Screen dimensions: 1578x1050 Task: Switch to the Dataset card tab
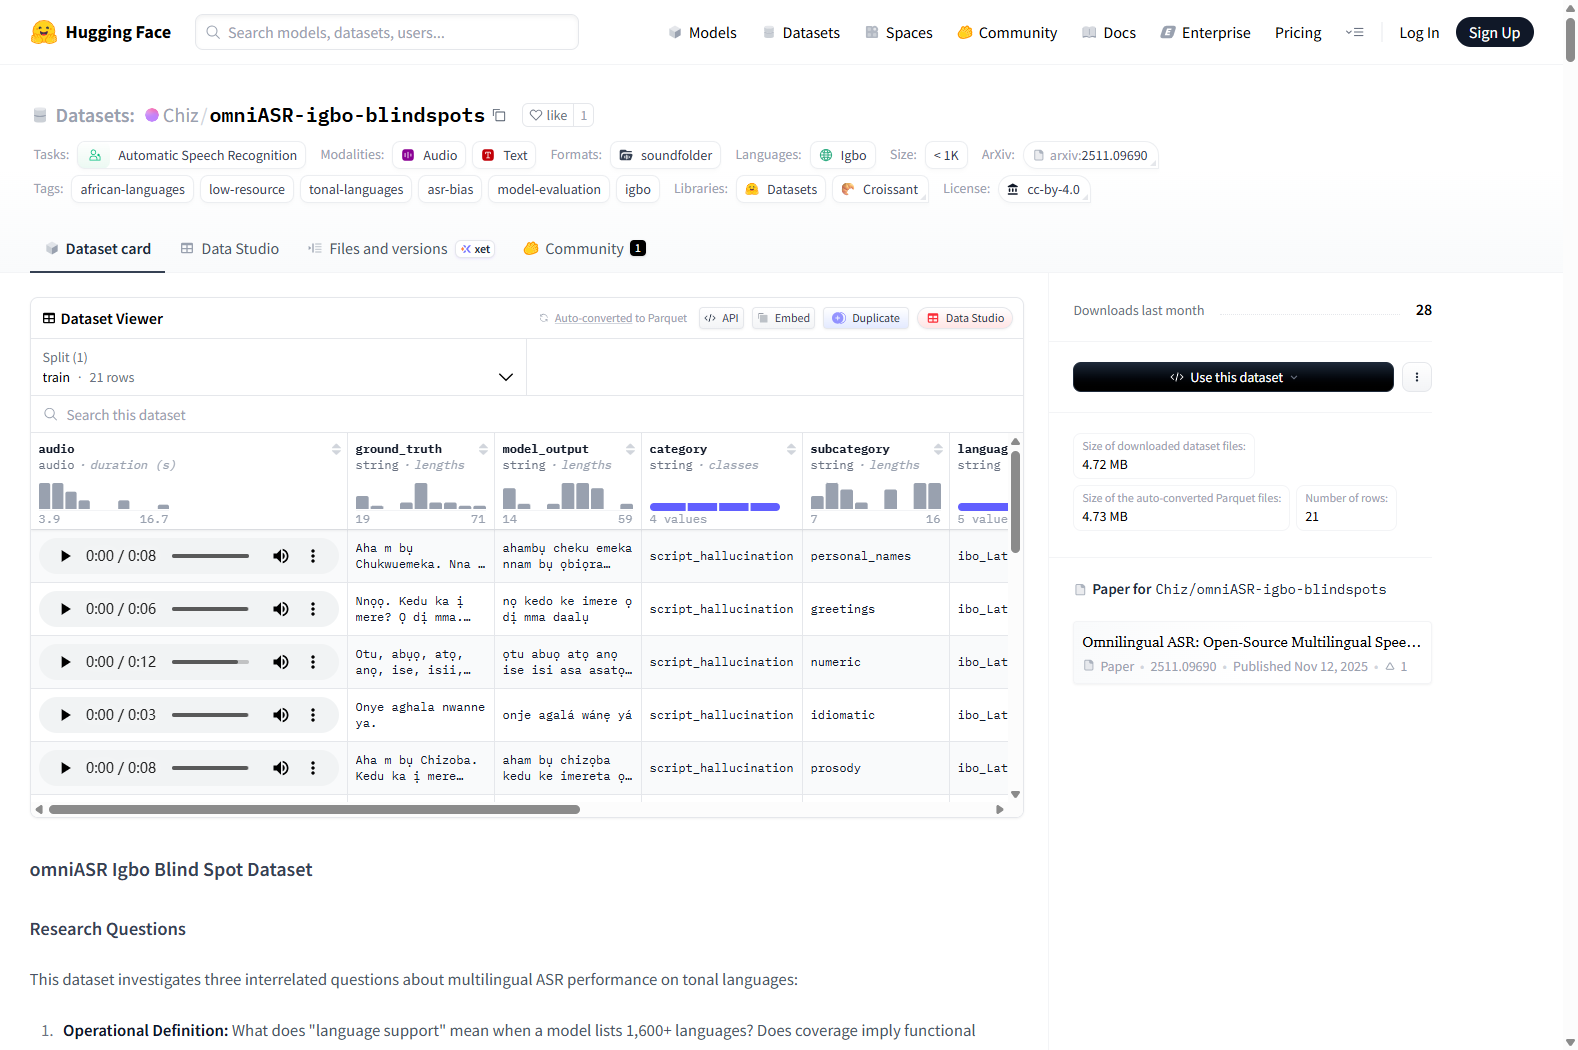pos(98,249)
